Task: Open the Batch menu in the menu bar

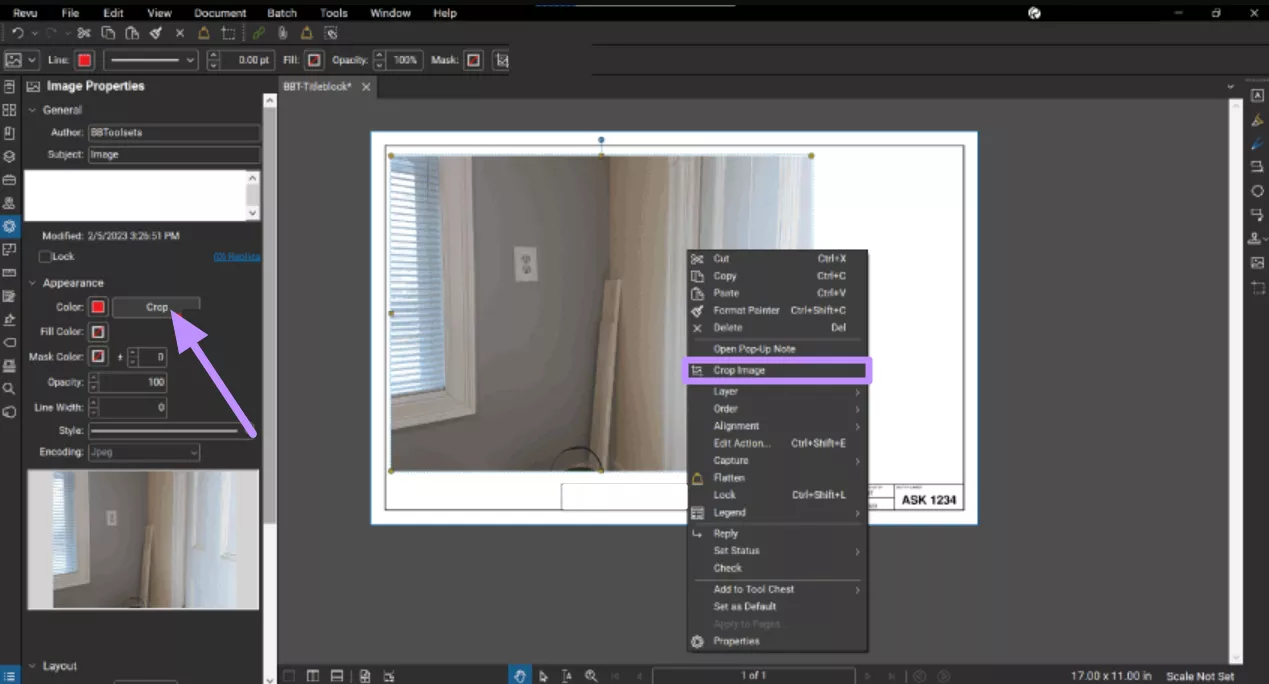Action: (281, 12)
